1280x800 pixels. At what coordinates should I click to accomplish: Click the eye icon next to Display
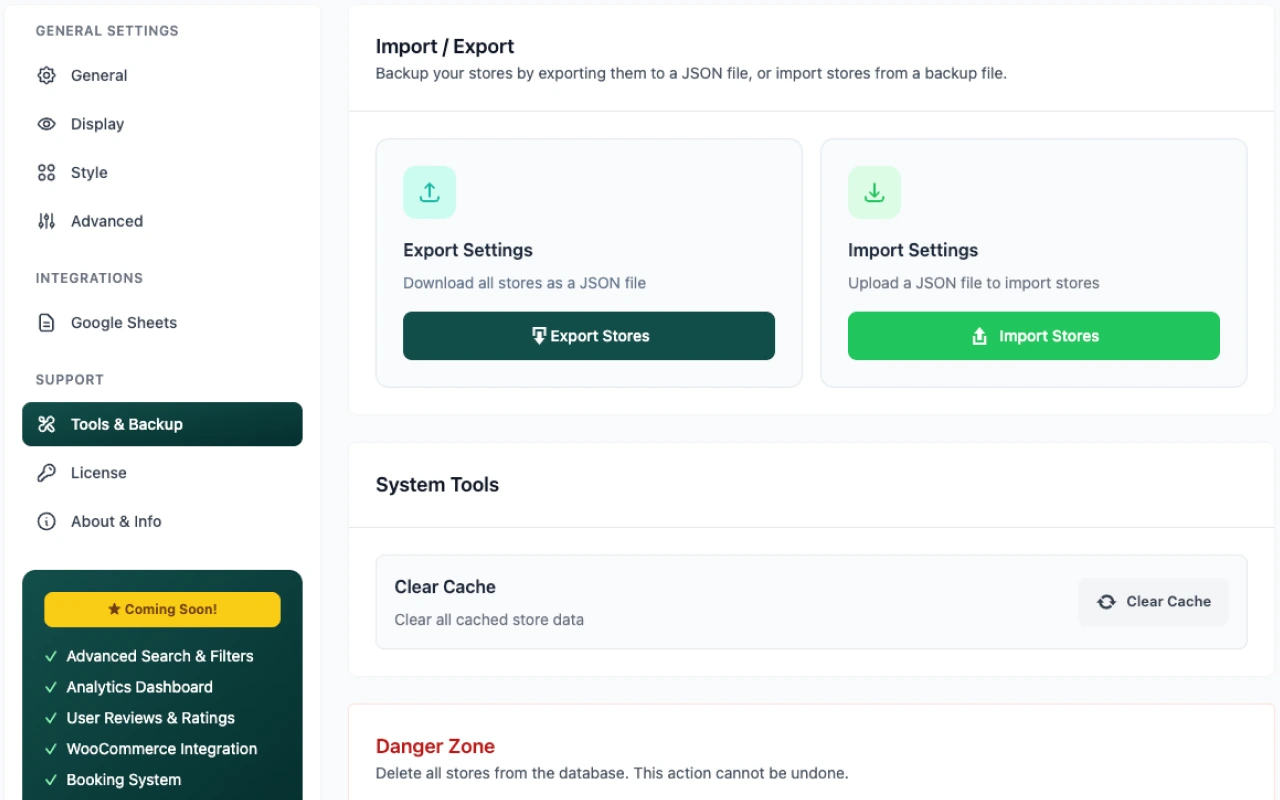[46, 124]
